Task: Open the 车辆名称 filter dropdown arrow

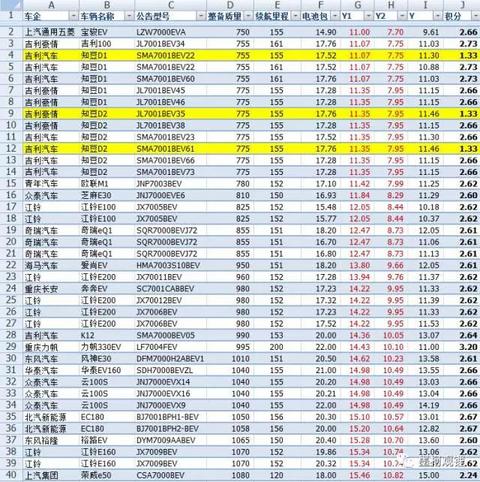Action: (129, 16)
